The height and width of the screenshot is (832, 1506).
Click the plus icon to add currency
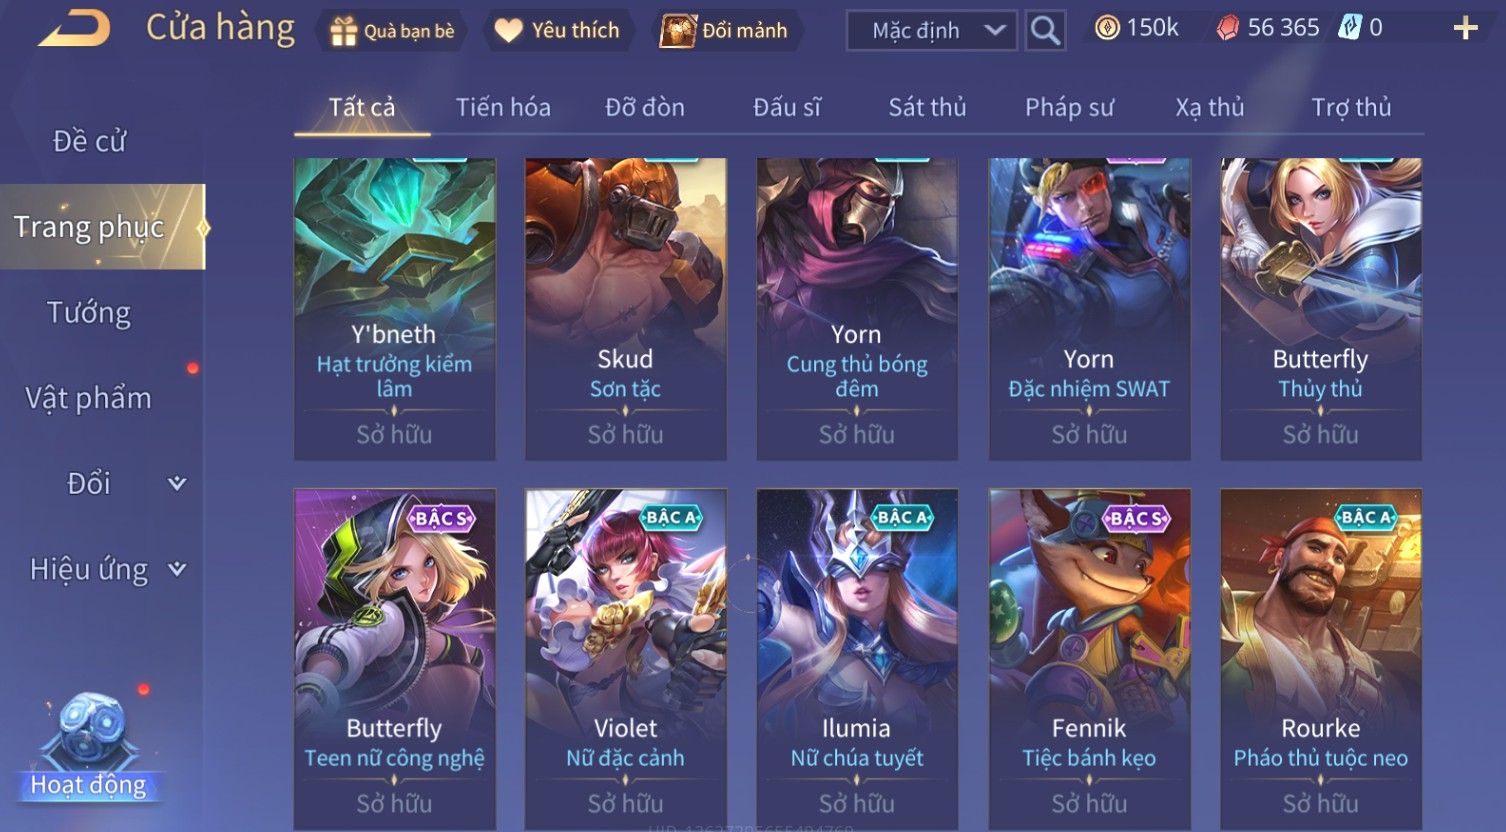click(x=1466, y=28)
